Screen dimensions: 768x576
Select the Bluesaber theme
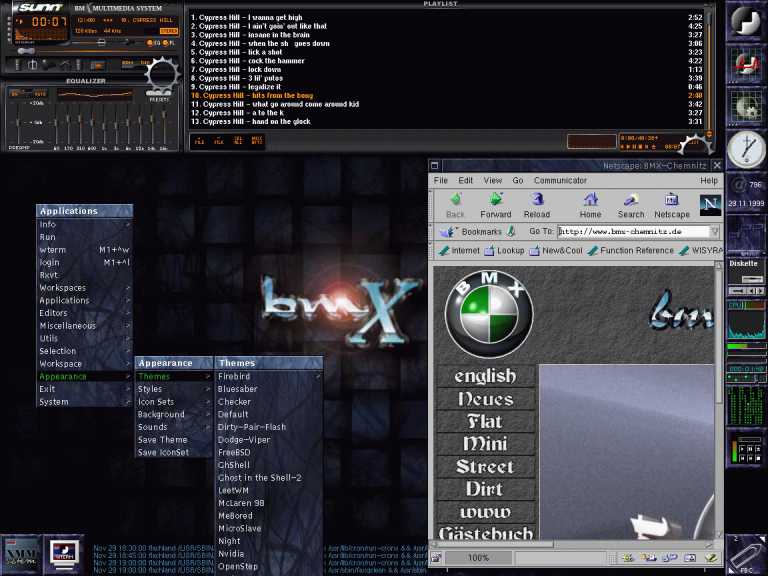click(268, 389)
